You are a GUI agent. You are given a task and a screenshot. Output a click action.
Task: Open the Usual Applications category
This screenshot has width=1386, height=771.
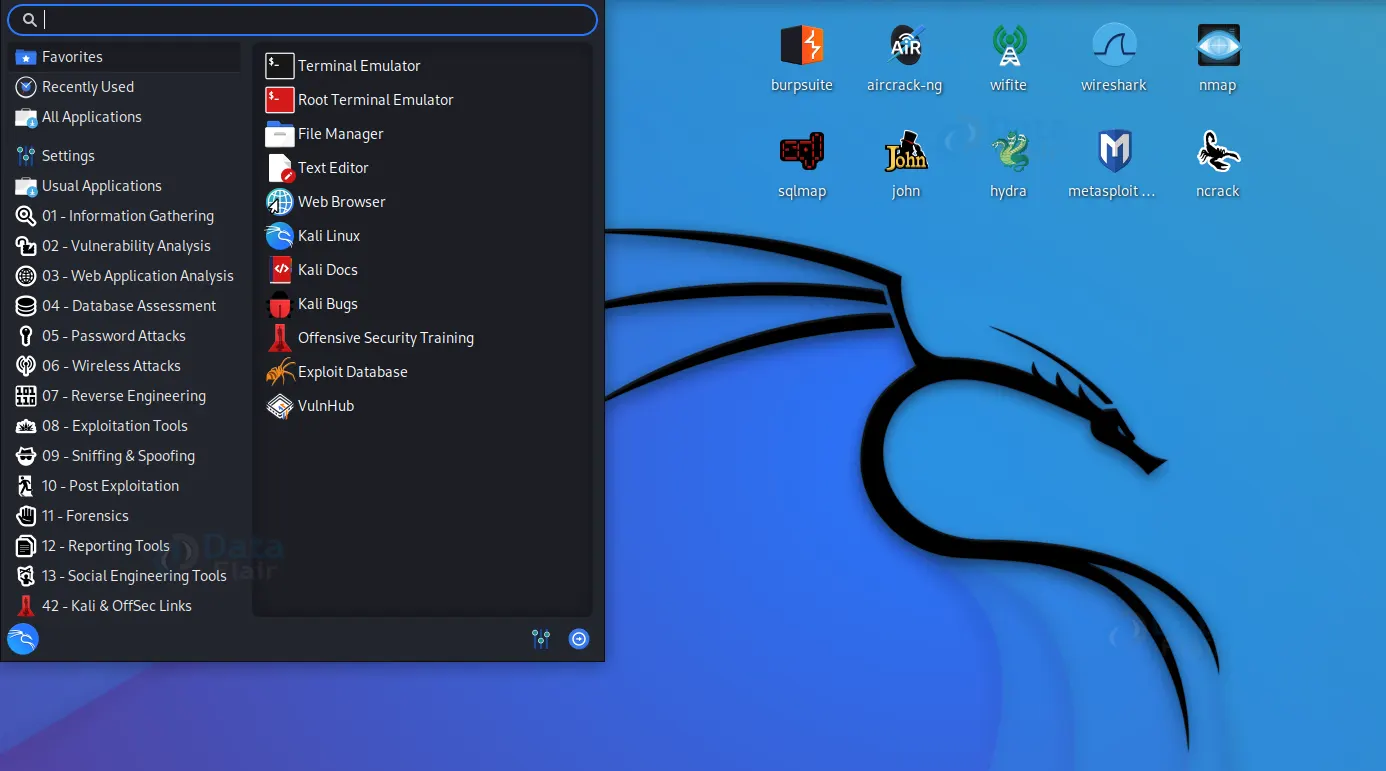(x=124, y=186)
